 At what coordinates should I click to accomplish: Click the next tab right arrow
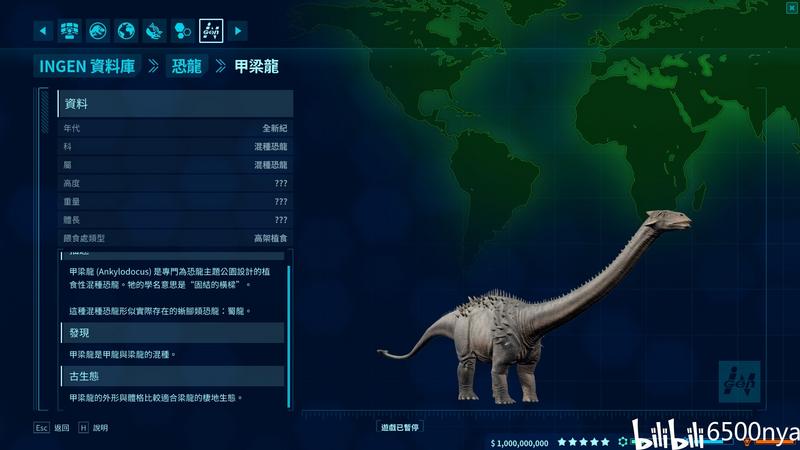tap(238, 31)
